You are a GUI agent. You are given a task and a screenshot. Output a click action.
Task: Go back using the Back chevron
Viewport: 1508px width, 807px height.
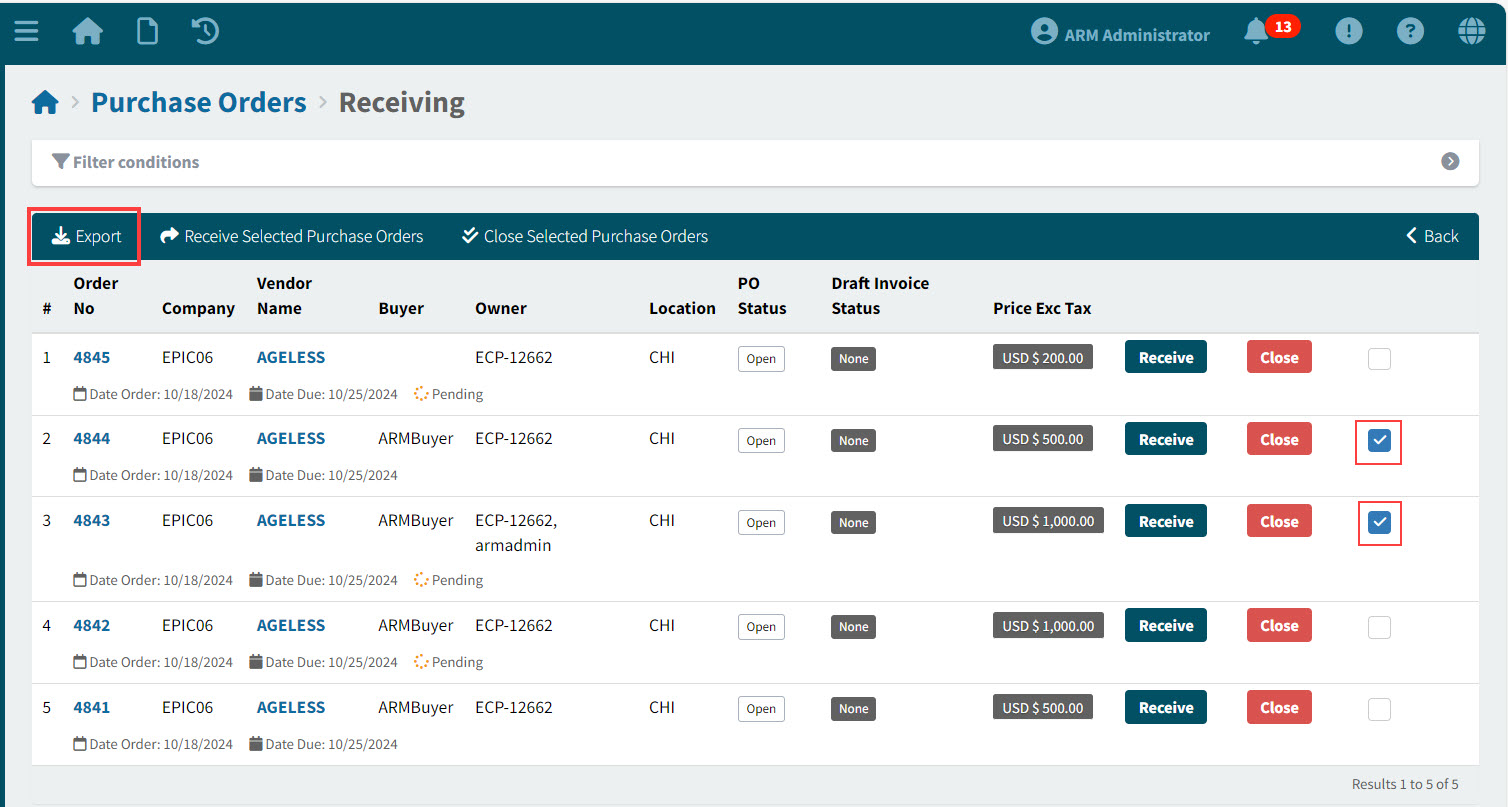click(x=1432, y=237)
